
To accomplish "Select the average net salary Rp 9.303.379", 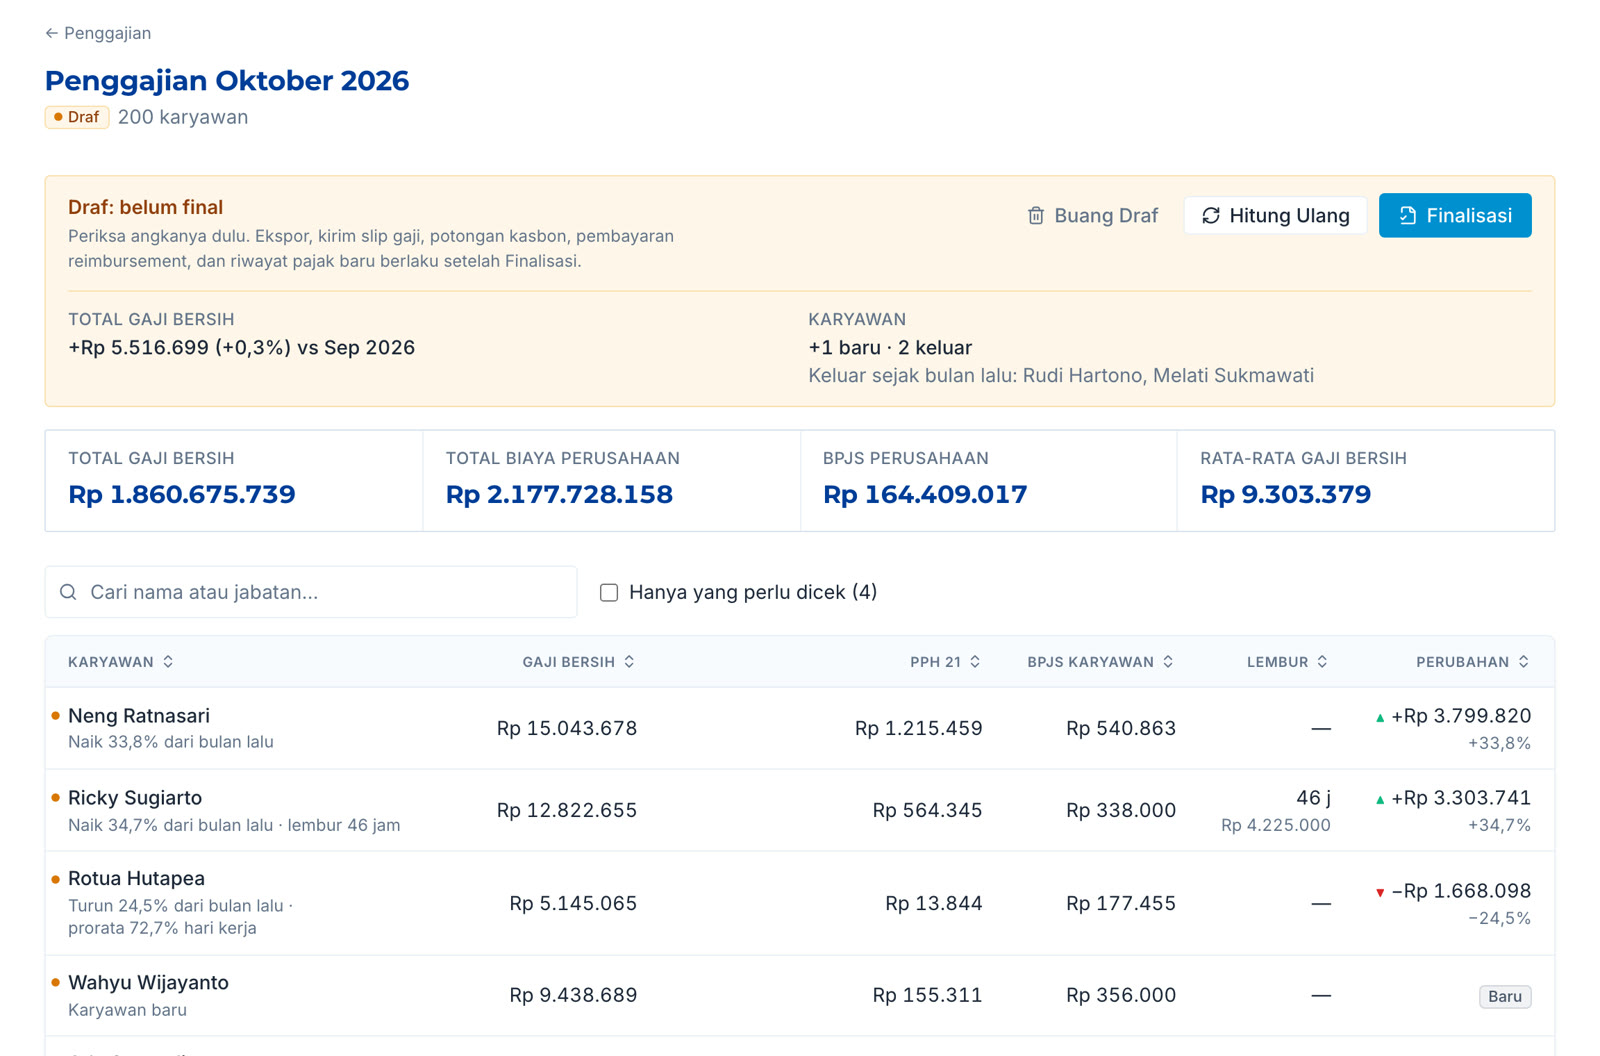I will [1286, 494].
